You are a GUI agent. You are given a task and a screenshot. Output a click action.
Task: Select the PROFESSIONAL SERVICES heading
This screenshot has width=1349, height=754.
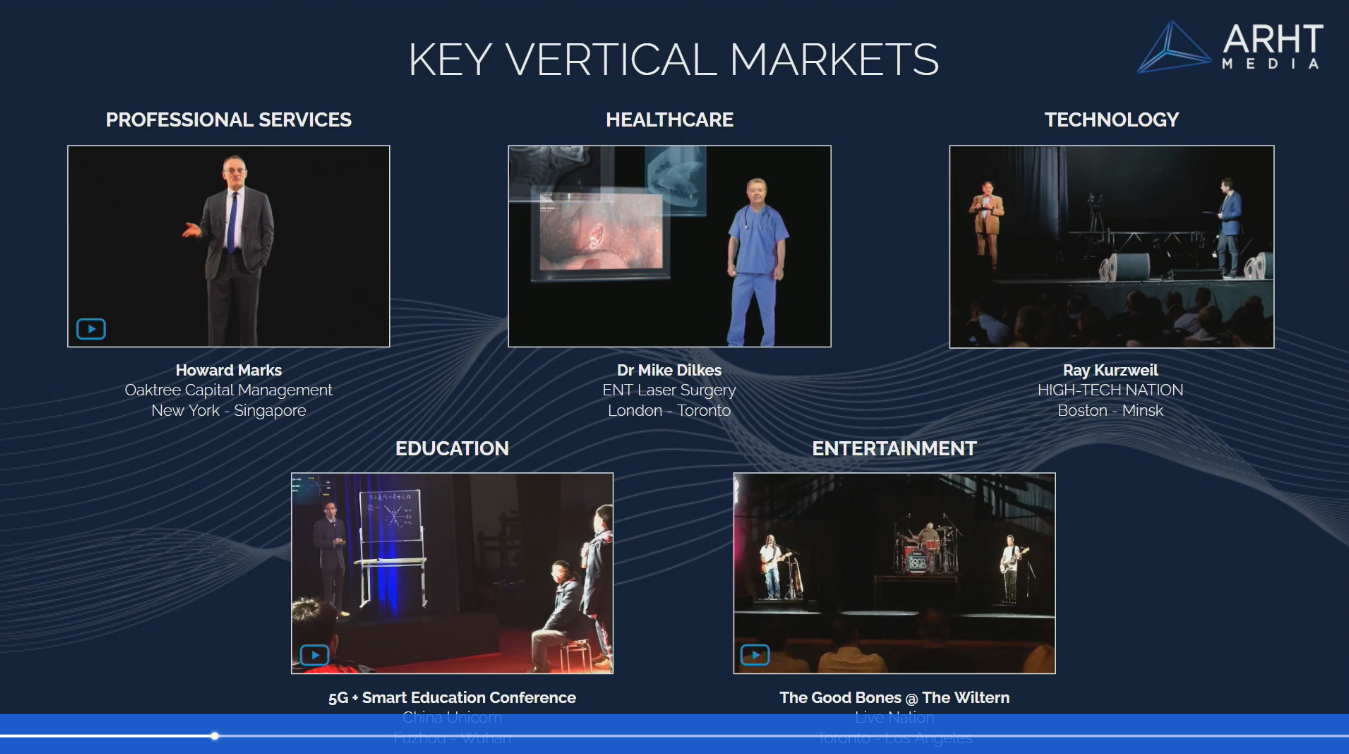tap(229, 120)
